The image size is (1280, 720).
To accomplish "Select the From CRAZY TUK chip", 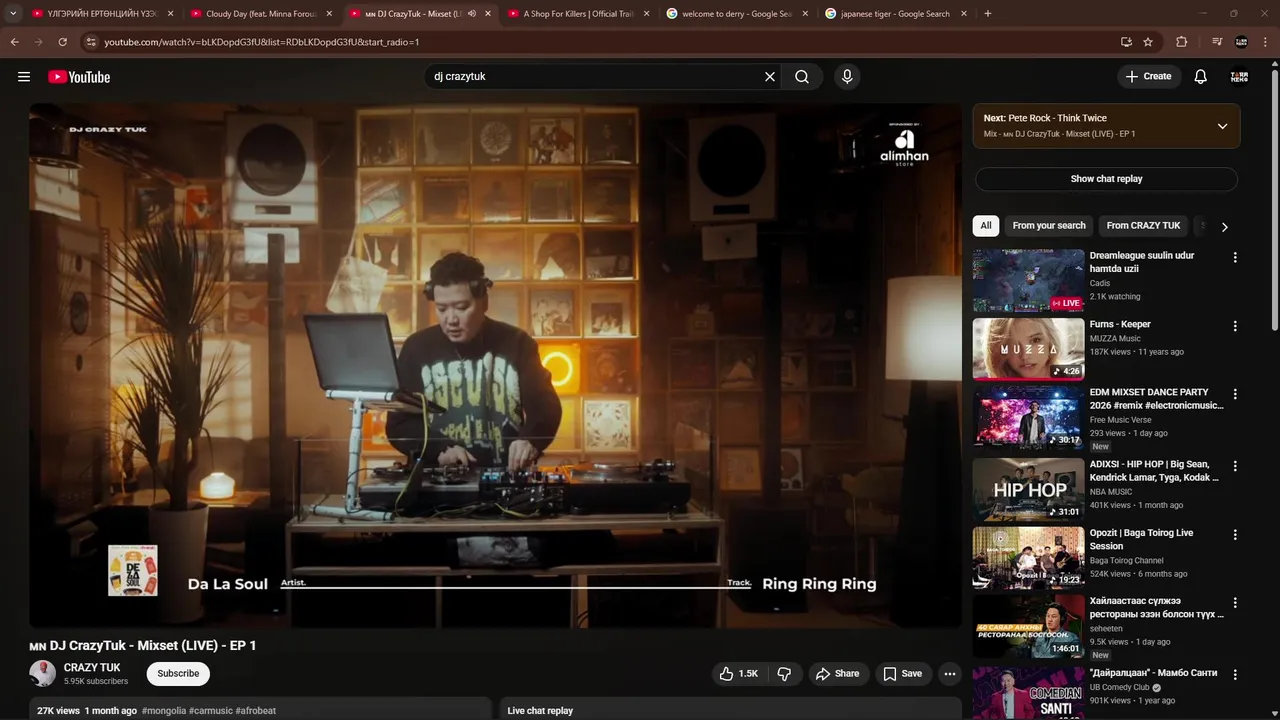I will coord(1143,226).
